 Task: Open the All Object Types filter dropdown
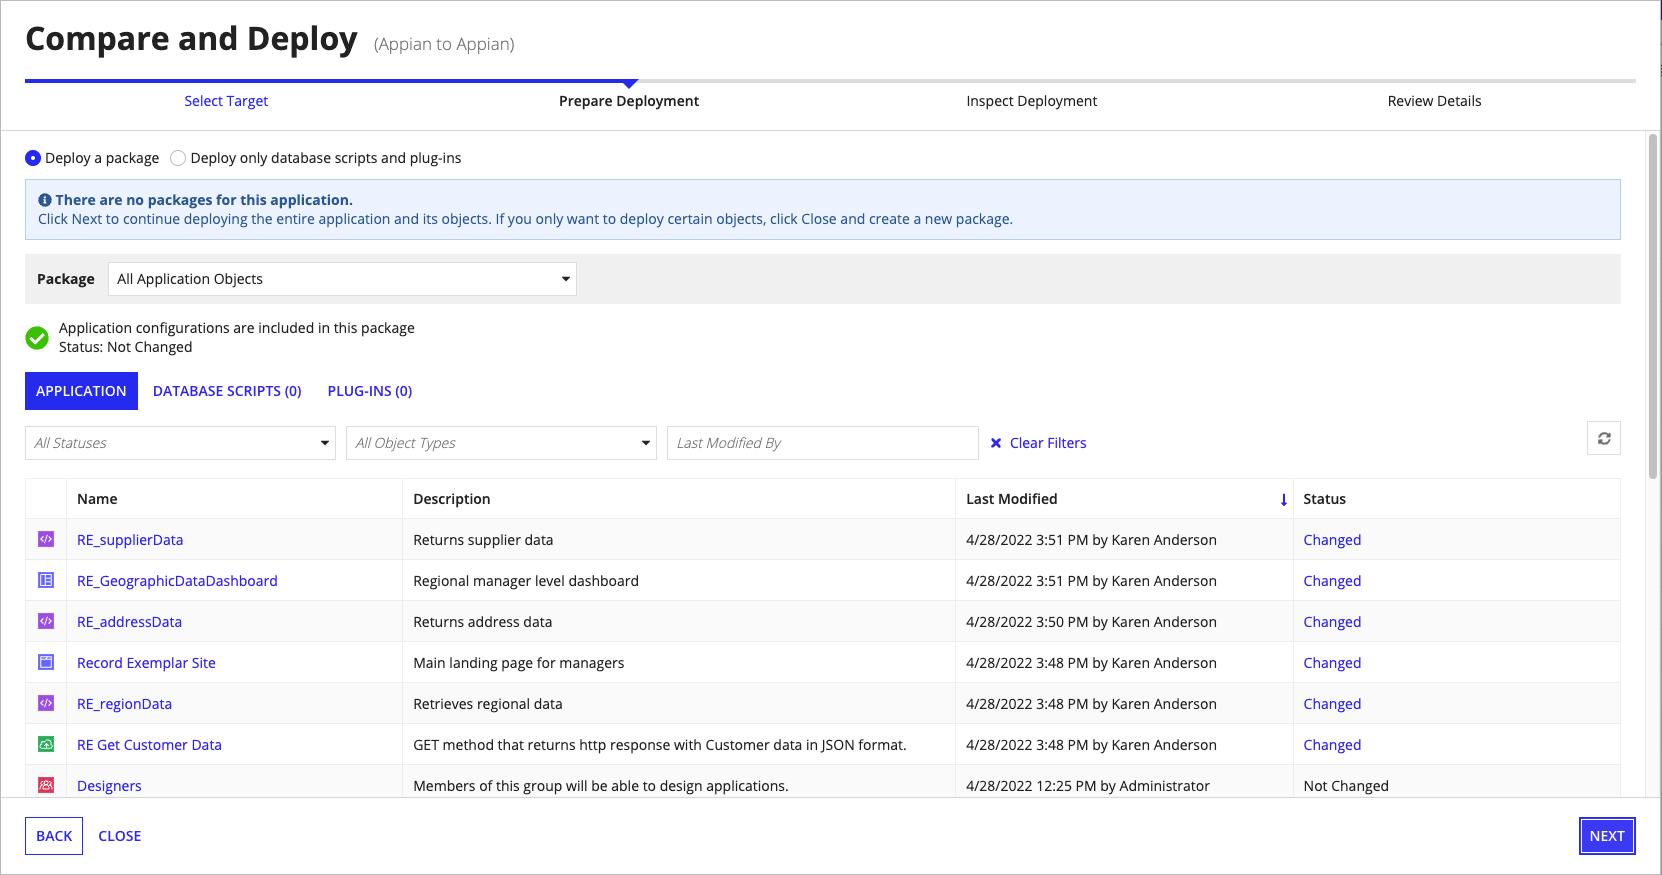501,443
